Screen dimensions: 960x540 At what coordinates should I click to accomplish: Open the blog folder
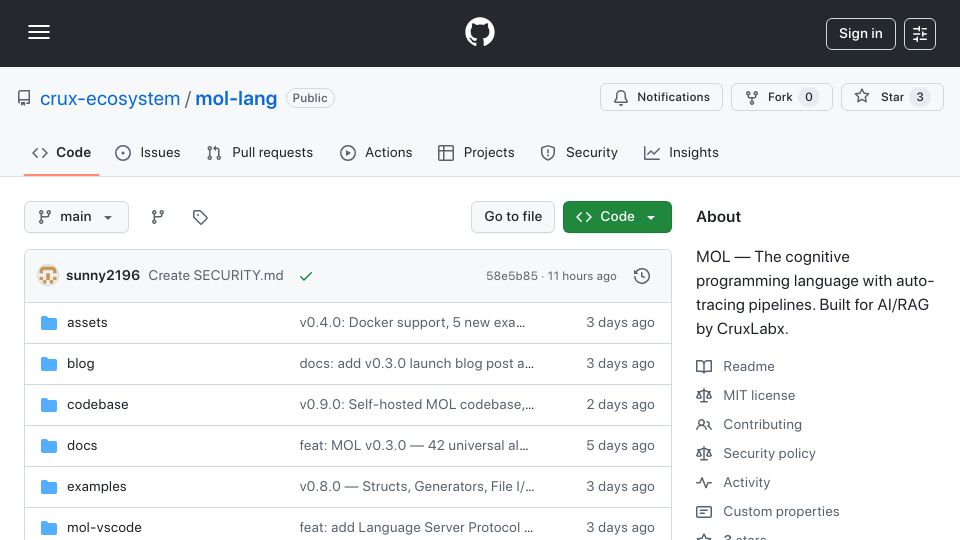click(80, 364)
